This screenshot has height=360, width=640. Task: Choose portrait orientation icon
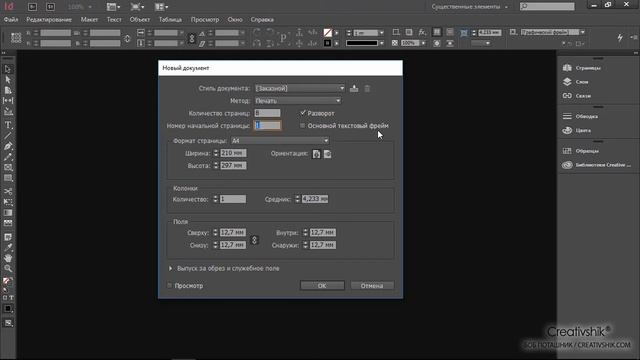coord(316,154)
